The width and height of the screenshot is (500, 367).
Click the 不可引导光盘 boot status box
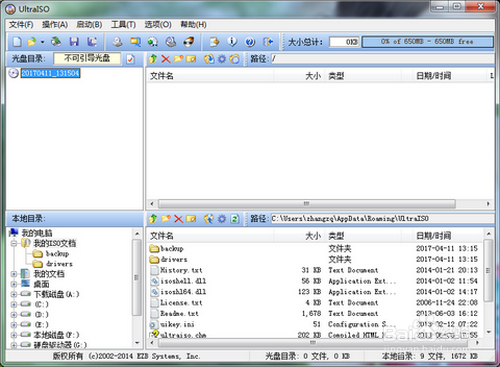[x=87, y=58]
